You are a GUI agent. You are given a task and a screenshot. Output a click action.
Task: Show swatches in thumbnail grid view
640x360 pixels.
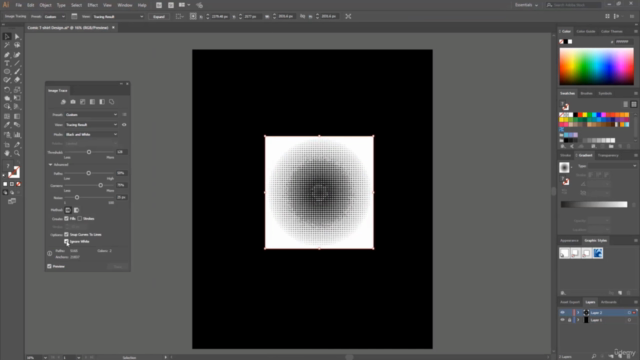point(634,104)
